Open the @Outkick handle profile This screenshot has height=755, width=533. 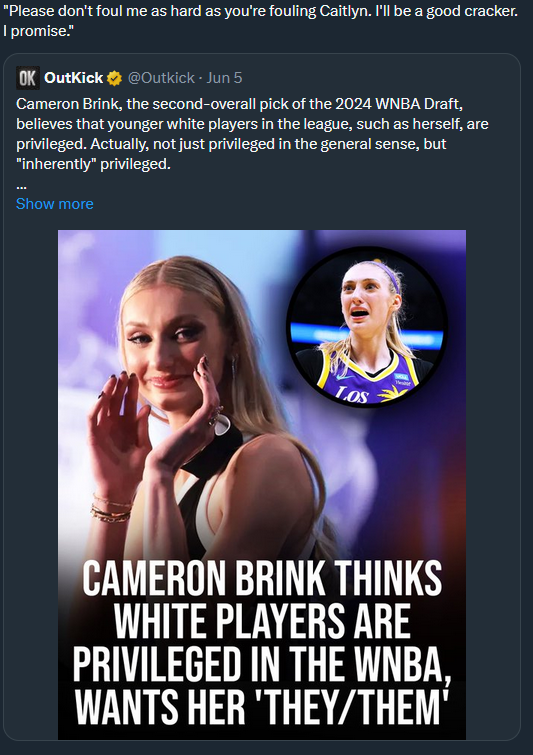pyautogui.click(x=161, y=78)
